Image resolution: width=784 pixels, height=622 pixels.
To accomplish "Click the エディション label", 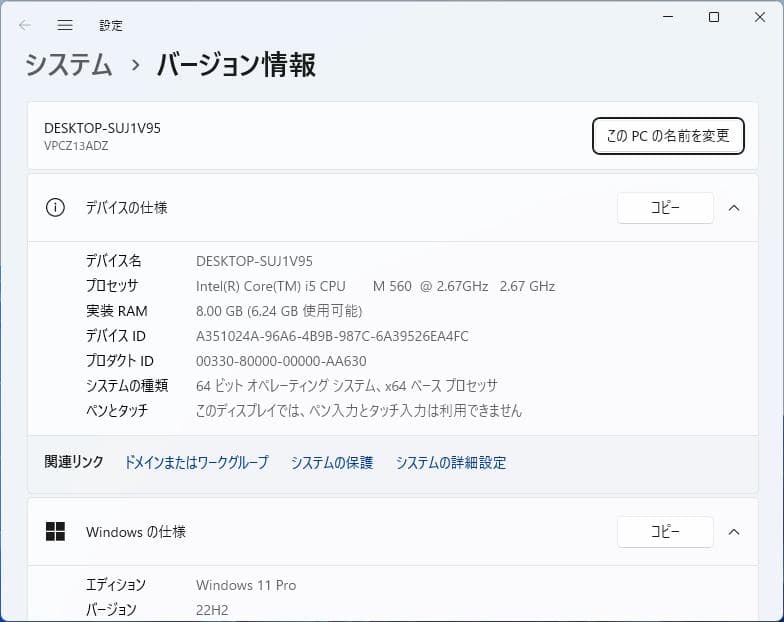I will [116, 584].
